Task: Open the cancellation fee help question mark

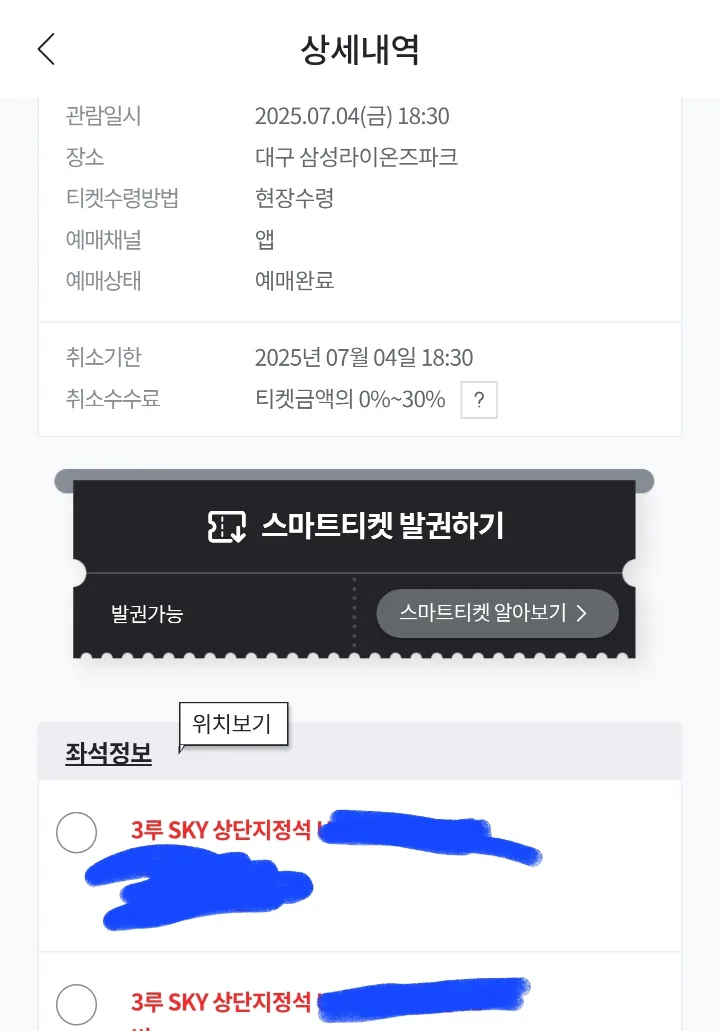Action: 479,399
